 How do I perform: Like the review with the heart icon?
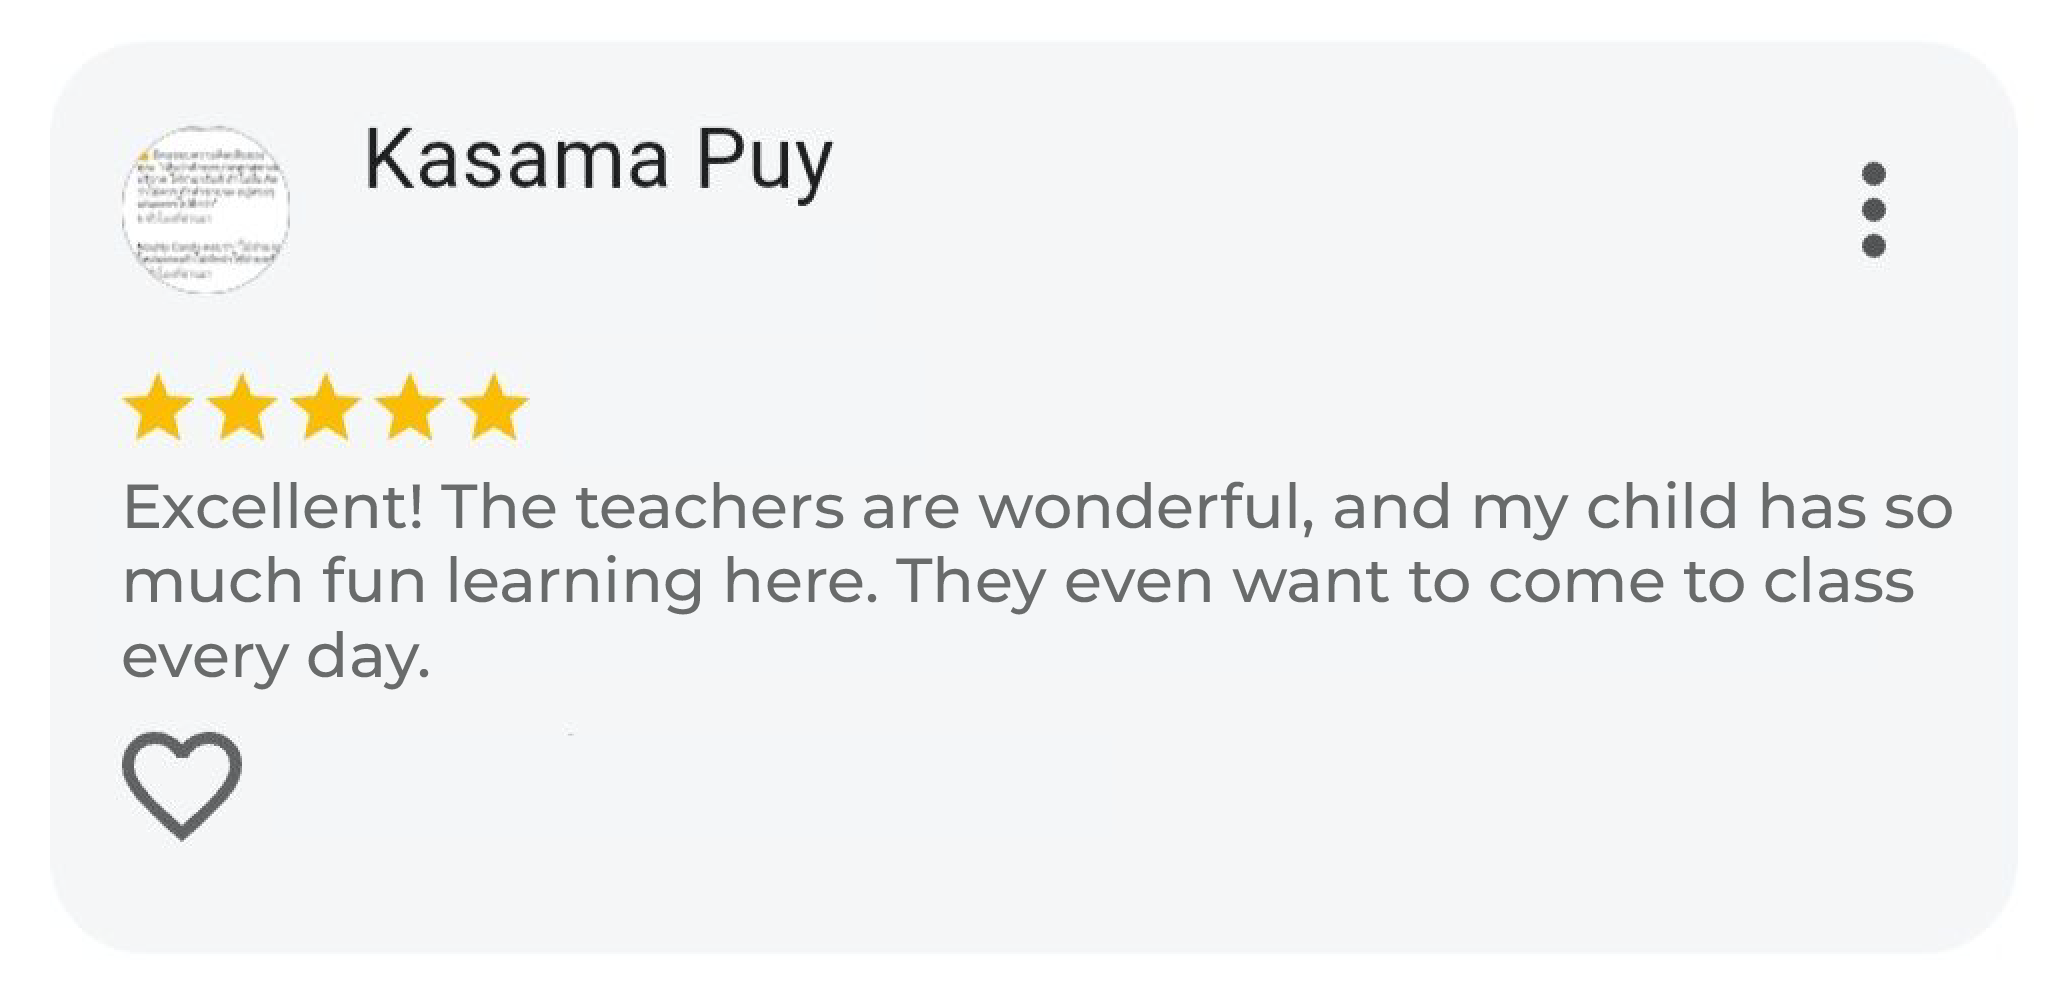182,785
